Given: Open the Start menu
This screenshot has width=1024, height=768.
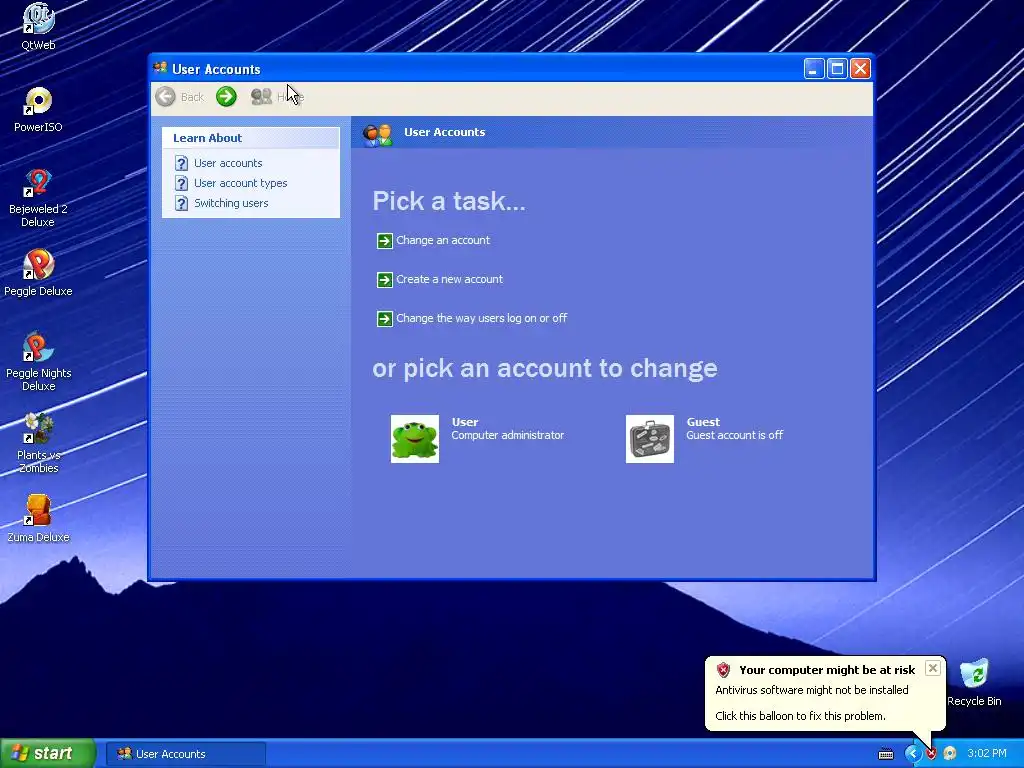Looking at the screenshot, I should (48, 753).
